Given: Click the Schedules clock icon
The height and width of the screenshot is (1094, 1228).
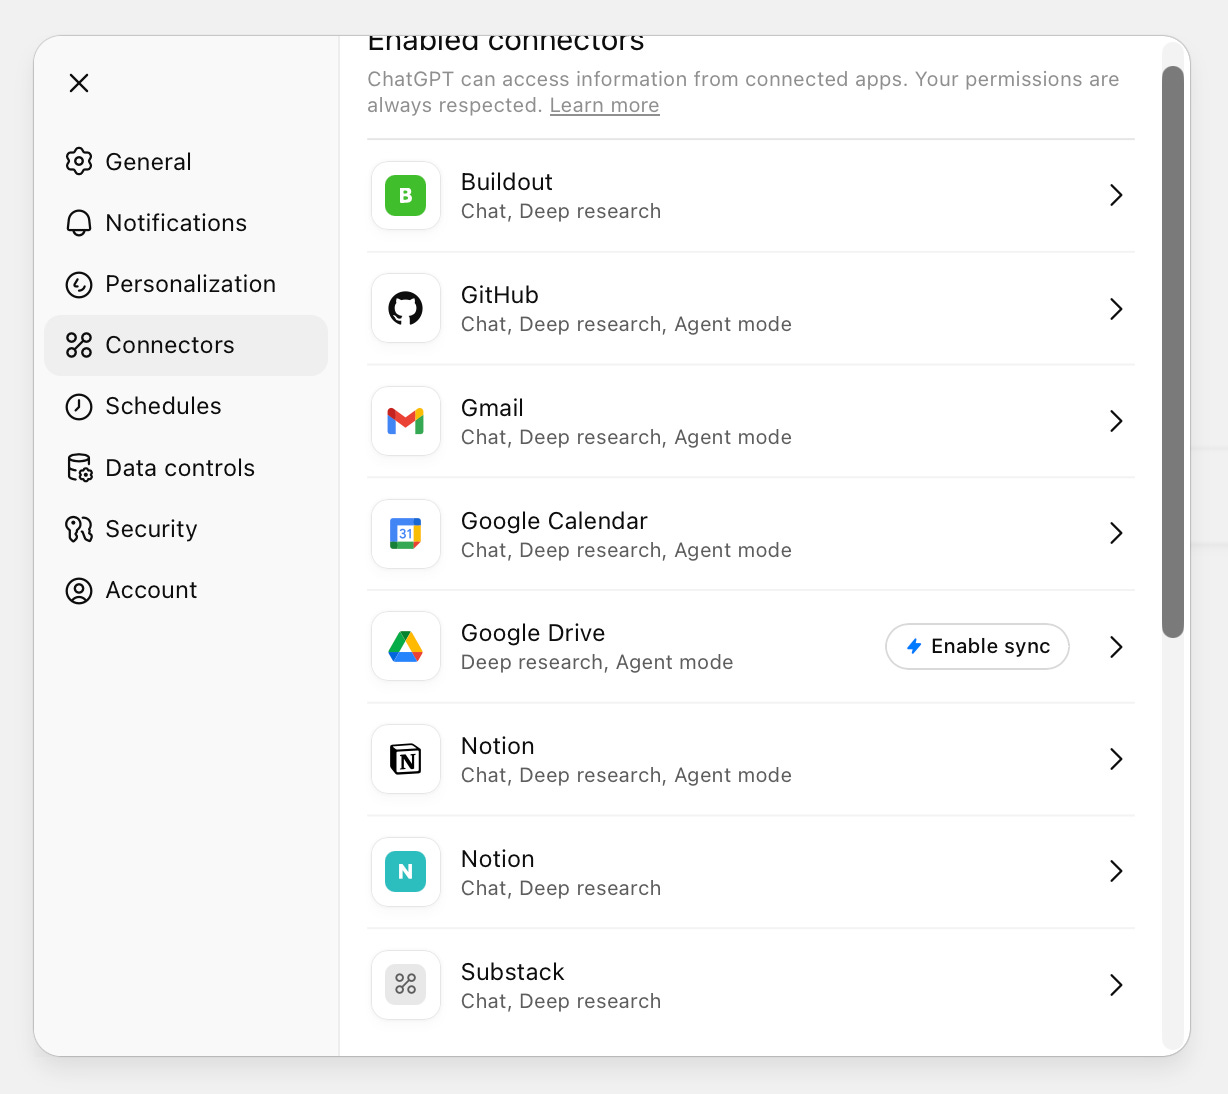Looking at the screenshot, I should tap(79, 406).
